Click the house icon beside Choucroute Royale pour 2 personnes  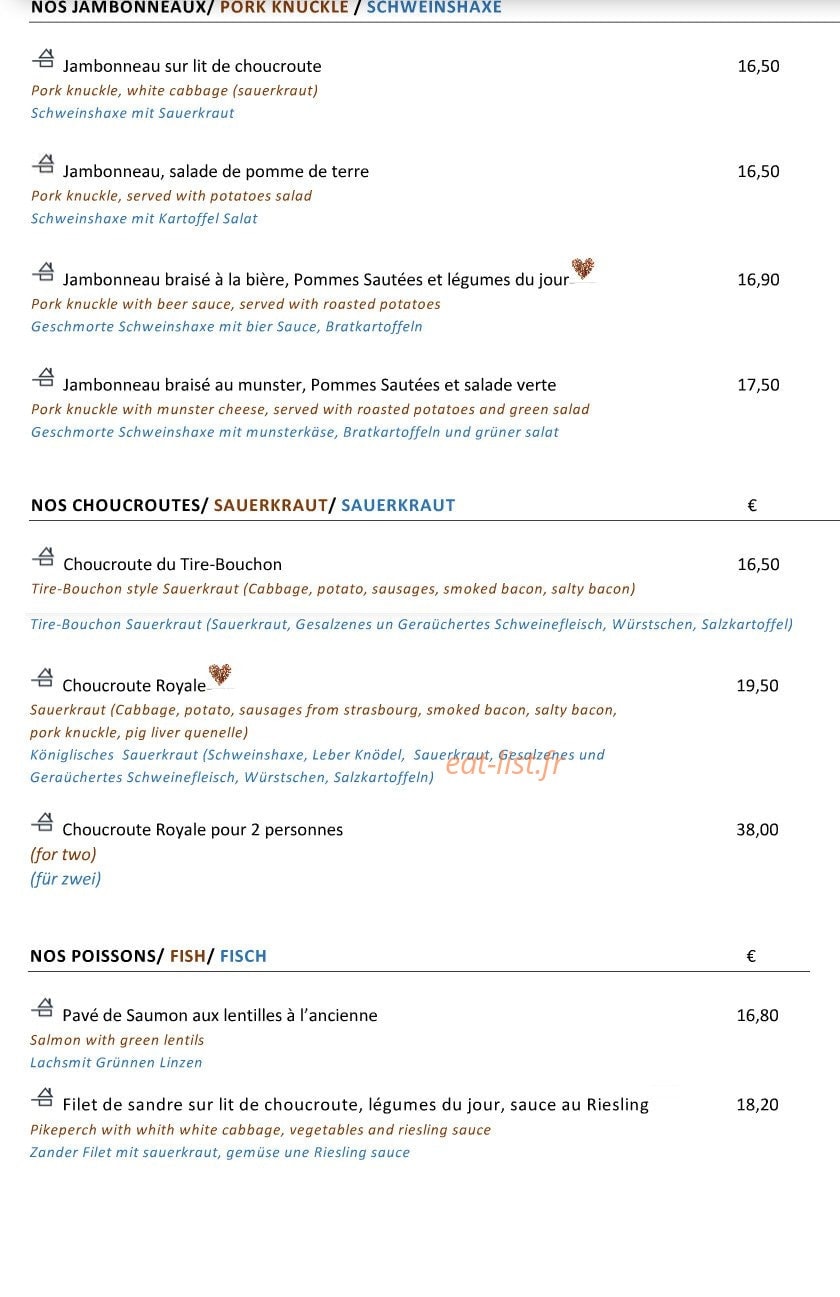(x=42, y=821)
